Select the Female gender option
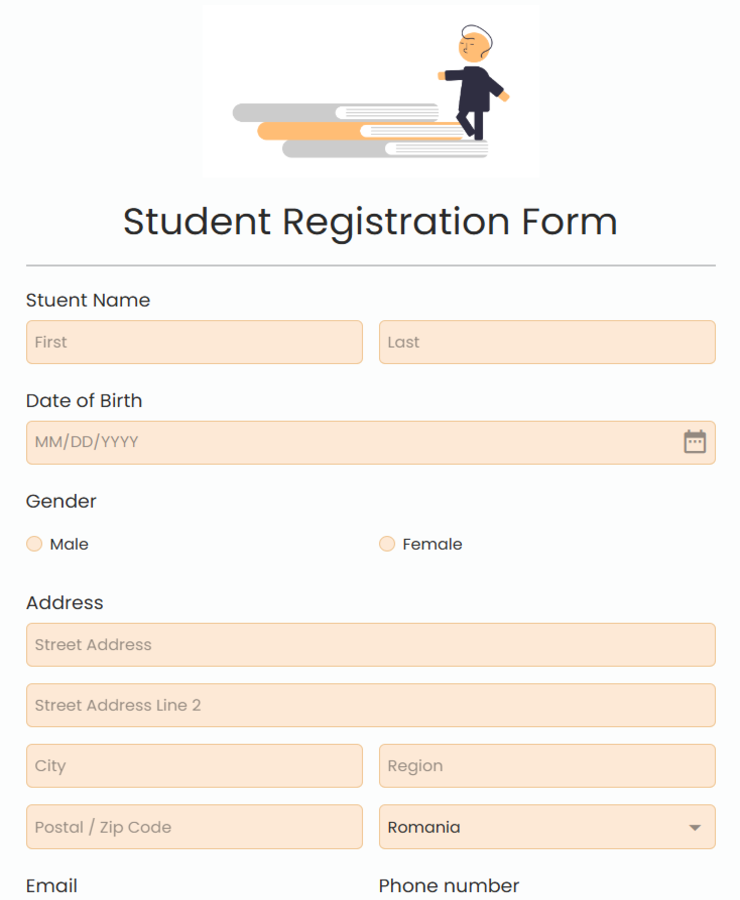The width and height of the screenshot is (740, 900). [387, 544]
